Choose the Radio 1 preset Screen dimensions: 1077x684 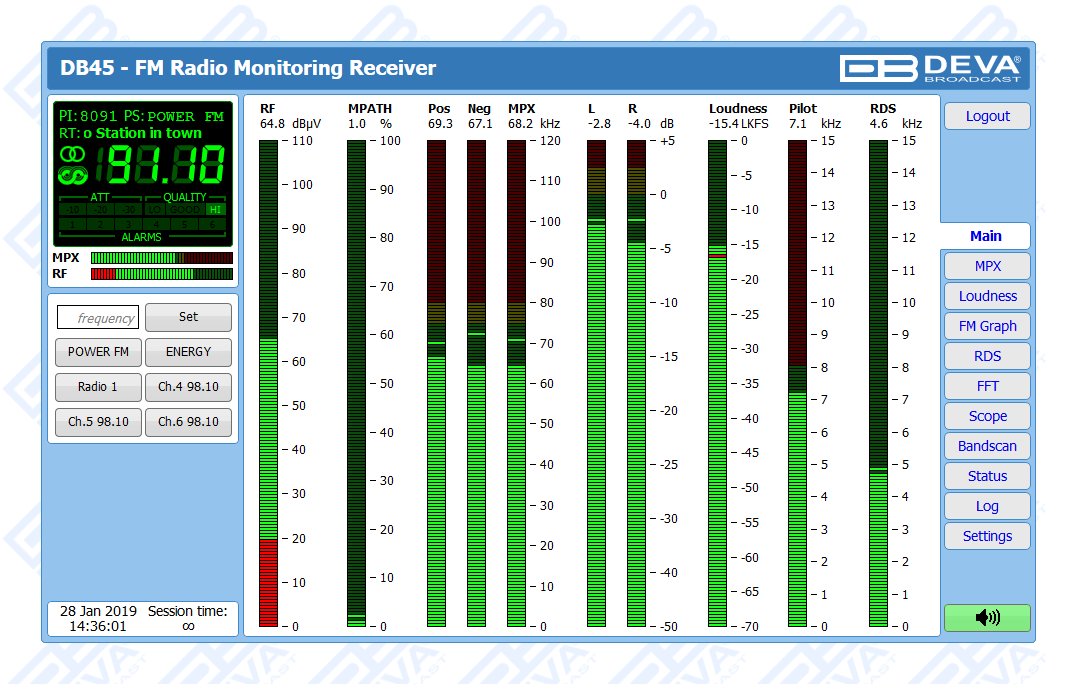point(98,387)
